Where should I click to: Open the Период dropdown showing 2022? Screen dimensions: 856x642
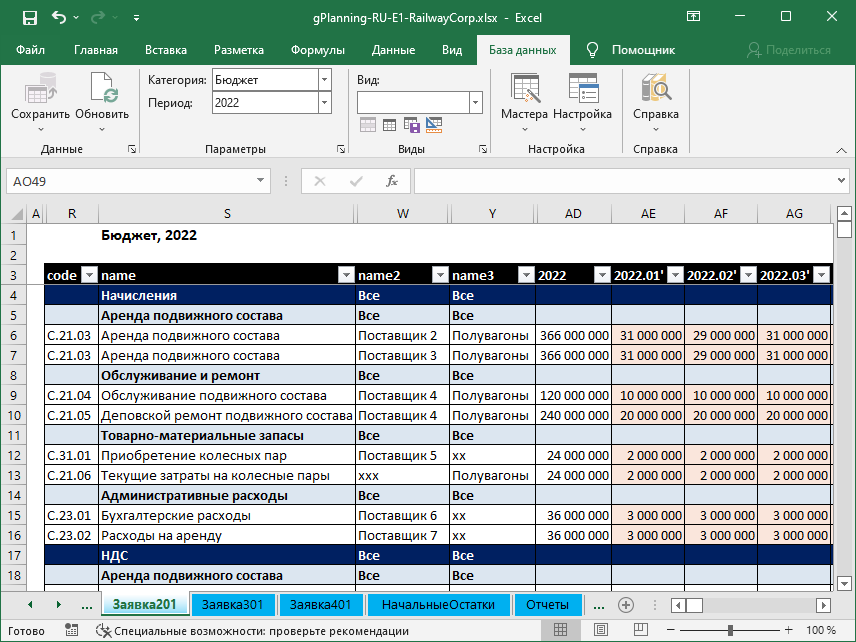click(x=324, y=103)
